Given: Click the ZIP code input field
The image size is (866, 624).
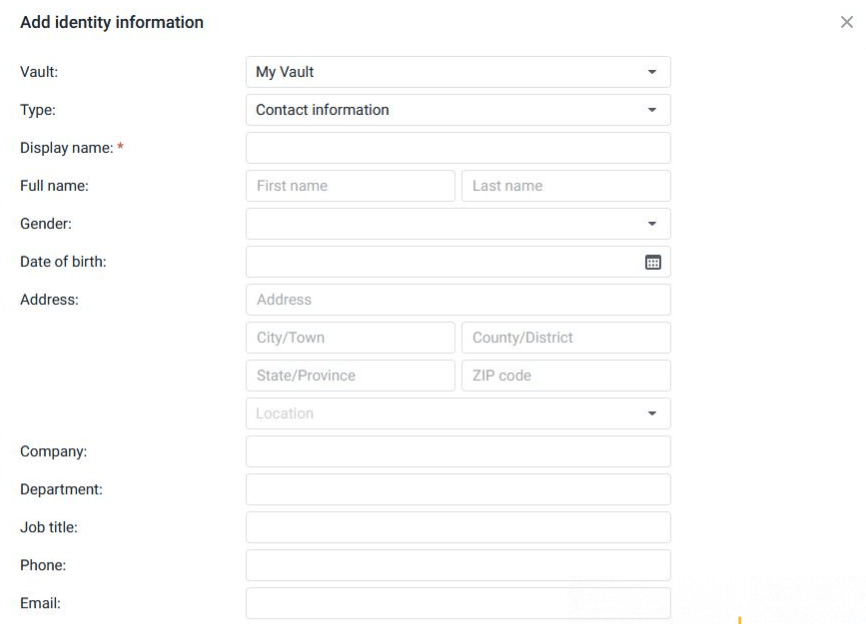Looking at the screenshot, I should click(565, 375).
